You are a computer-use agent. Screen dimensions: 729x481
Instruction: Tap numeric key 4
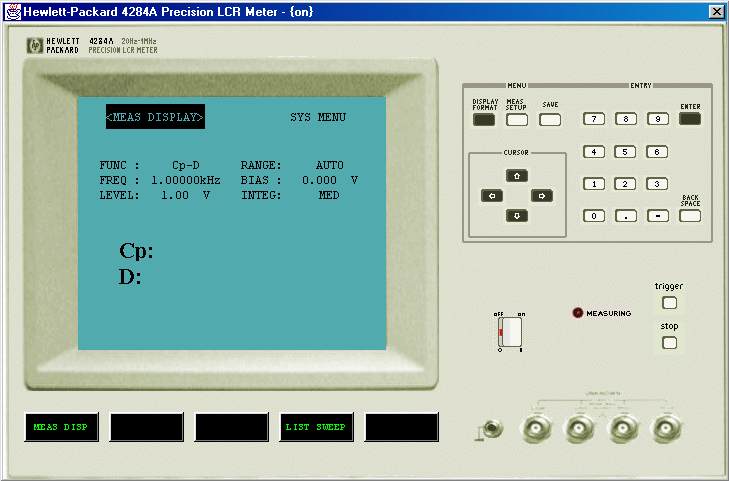pyautogui.click(x=594, y=152)
